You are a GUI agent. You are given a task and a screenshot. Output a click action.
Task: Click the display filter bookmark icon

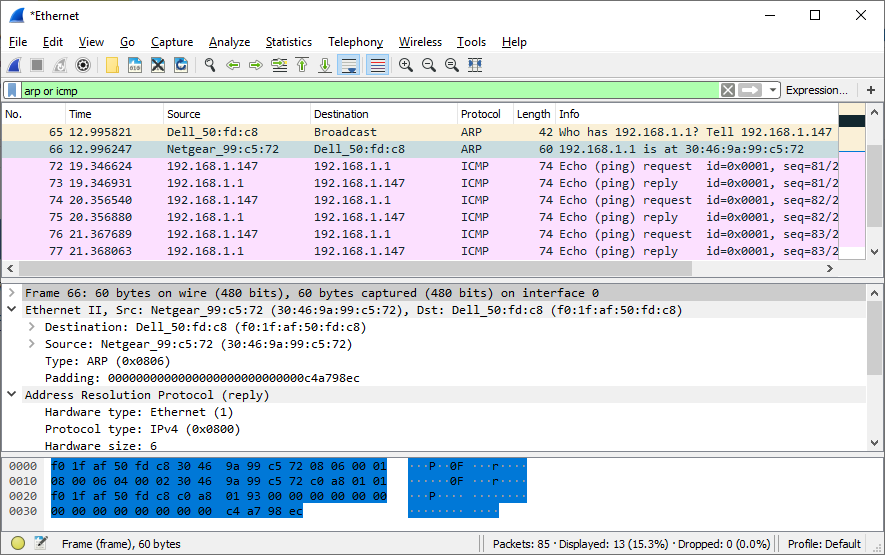click(x=12, y=90)
